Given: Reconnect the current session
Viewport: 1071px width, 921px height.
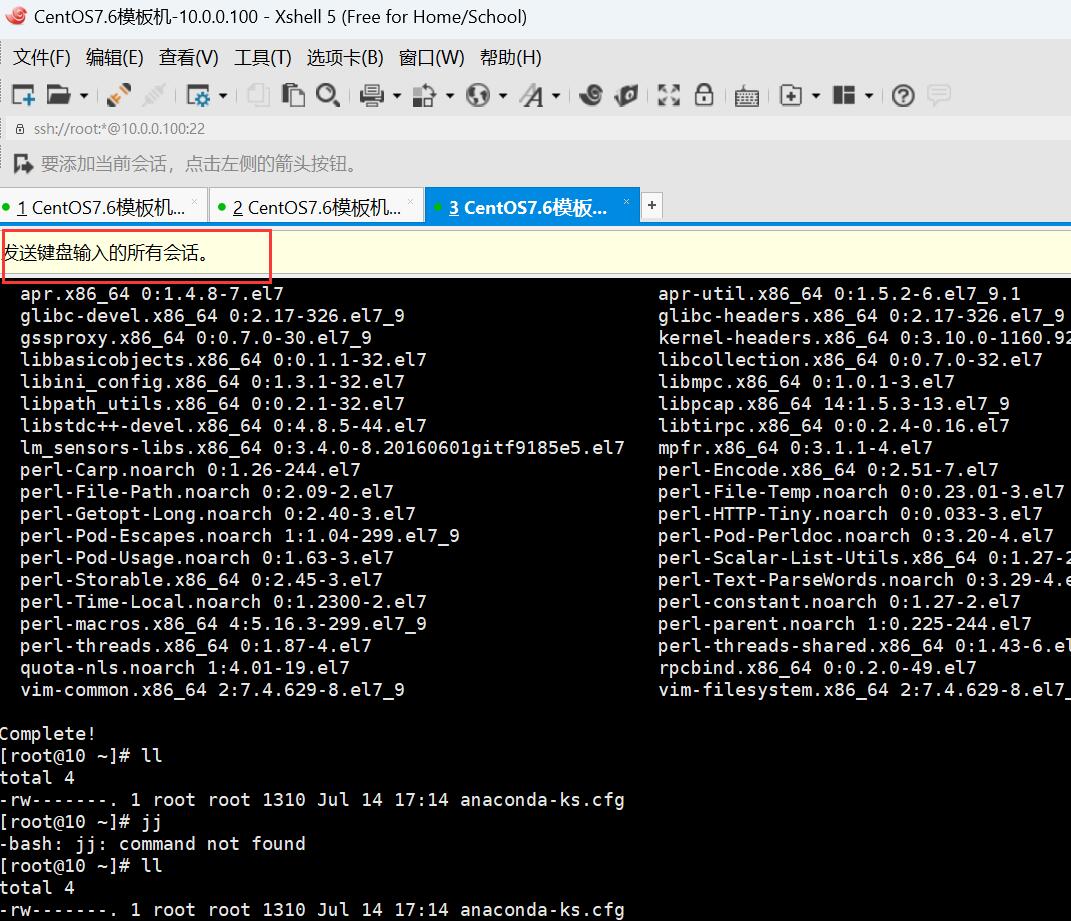Looking at the screenshot, I should coord(120,95).
